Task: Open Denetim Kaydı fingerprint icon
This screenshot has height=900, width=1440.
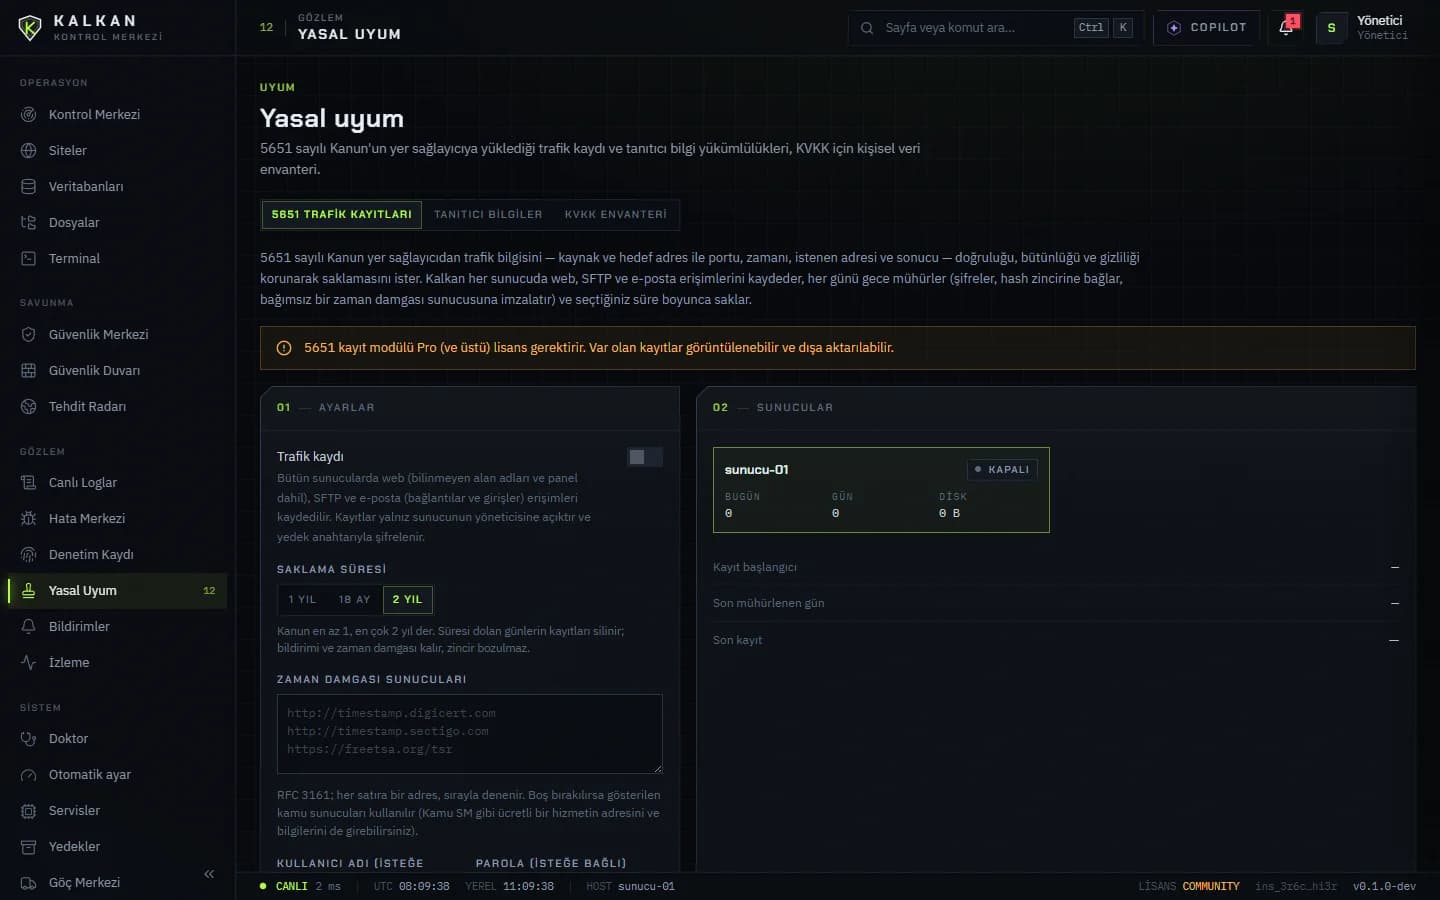Action: (x=28, y=554)
